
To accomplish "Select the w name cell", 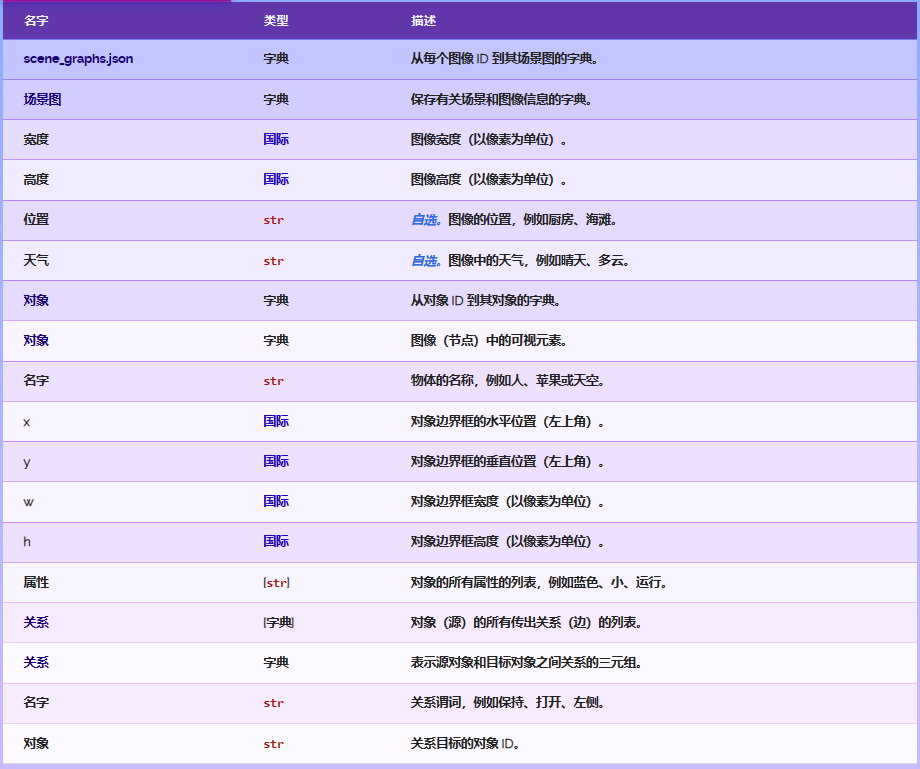I will coord(28,502).
